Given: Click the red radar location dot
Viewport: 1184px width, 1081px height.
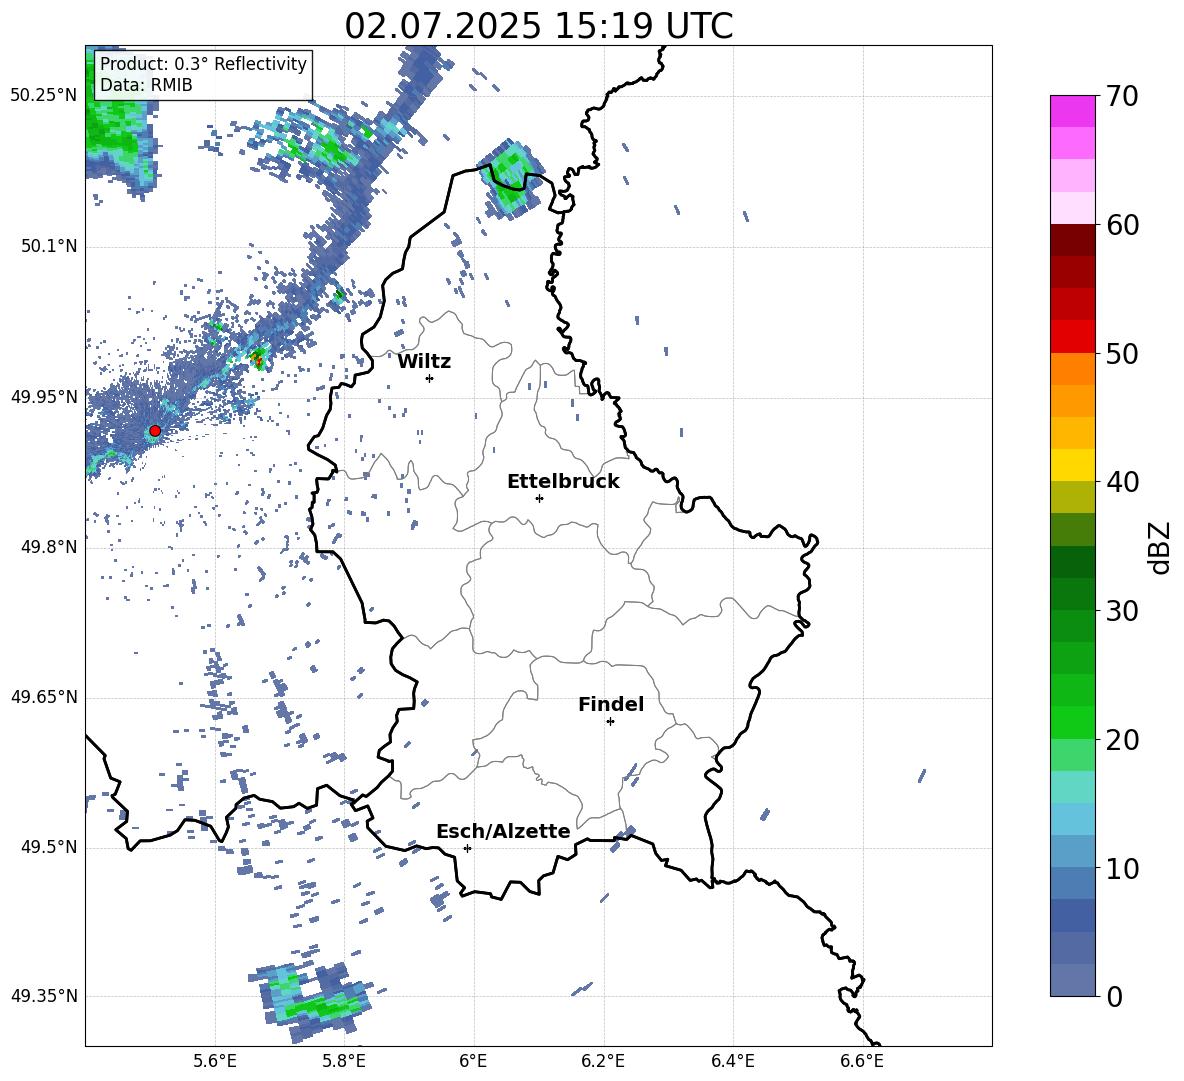Looking at the screenshot, I should tap(155, 430).
